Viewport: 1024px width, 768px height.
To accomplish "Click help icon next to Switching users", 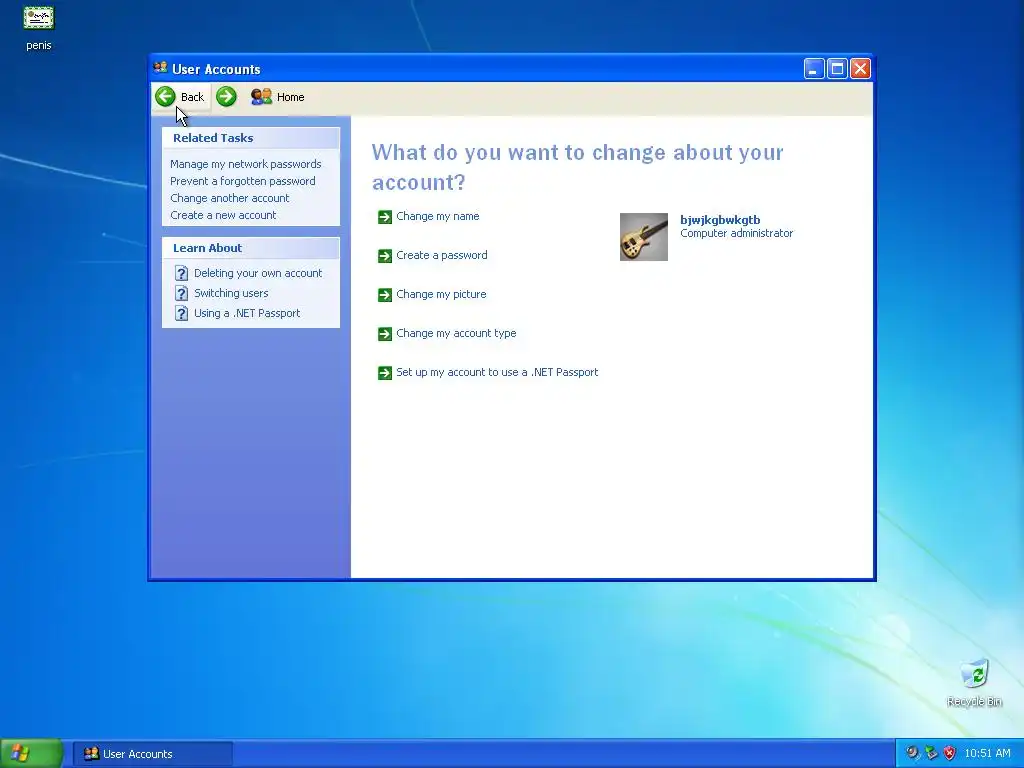I will pyautogui.click(x=182, y=293).
